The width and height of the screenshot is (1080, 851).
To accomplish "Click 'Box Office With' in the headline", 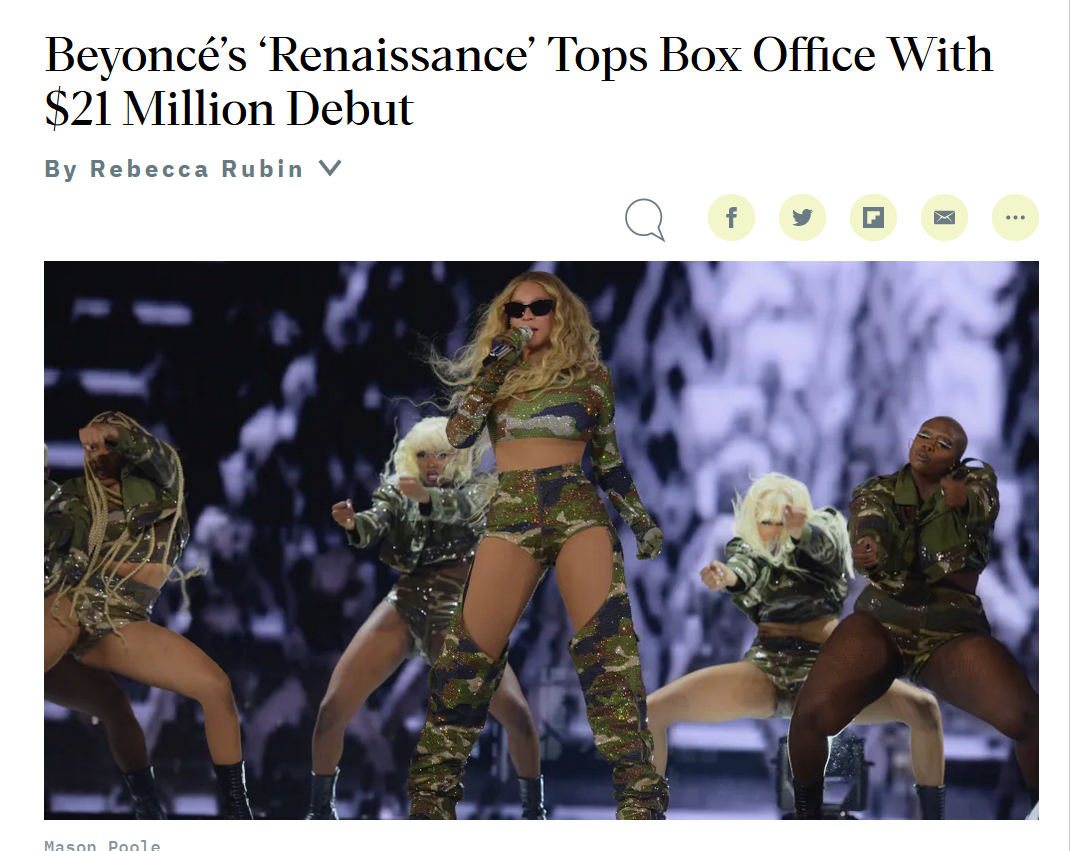I will click(826, 54).
